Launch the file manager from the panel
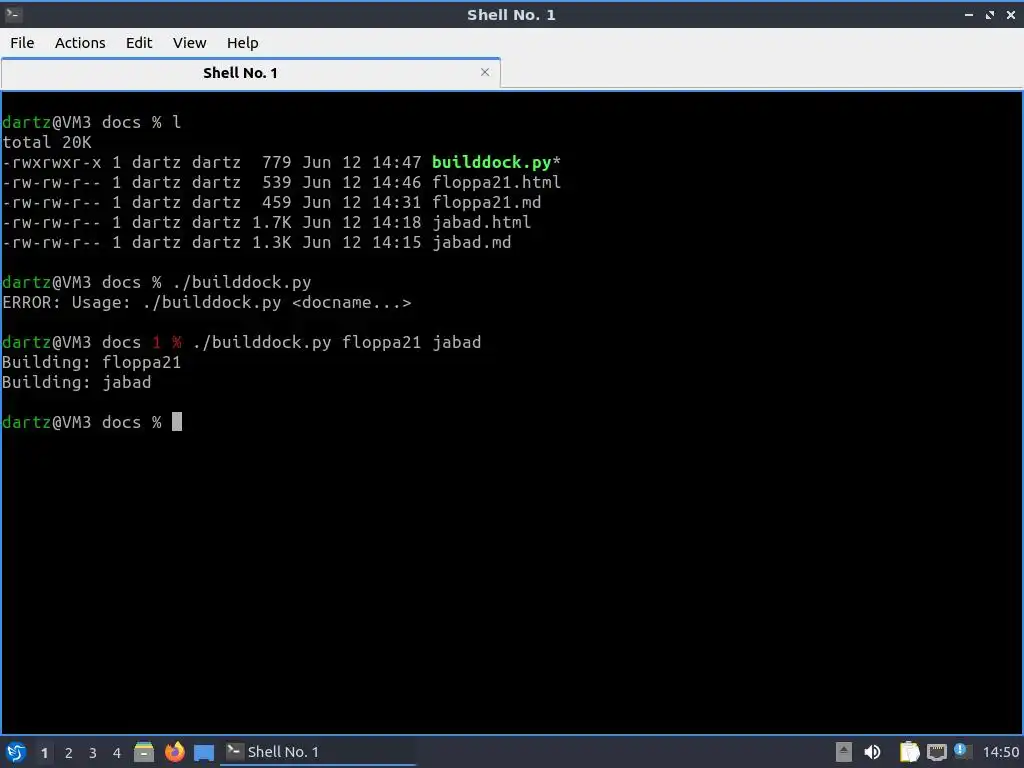Screen dimensions: 1024x768 (144, 752)
